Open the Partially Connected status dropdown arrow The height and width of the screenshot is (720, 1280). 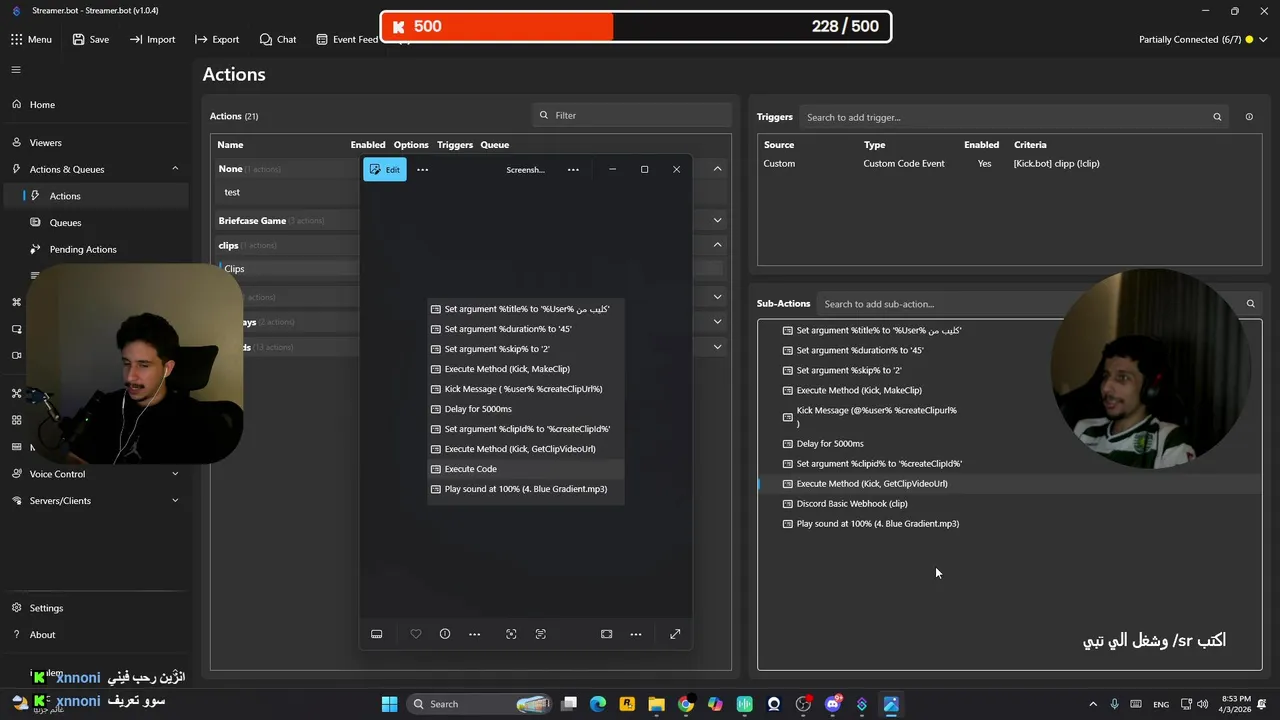click(x=1264, y=39)
